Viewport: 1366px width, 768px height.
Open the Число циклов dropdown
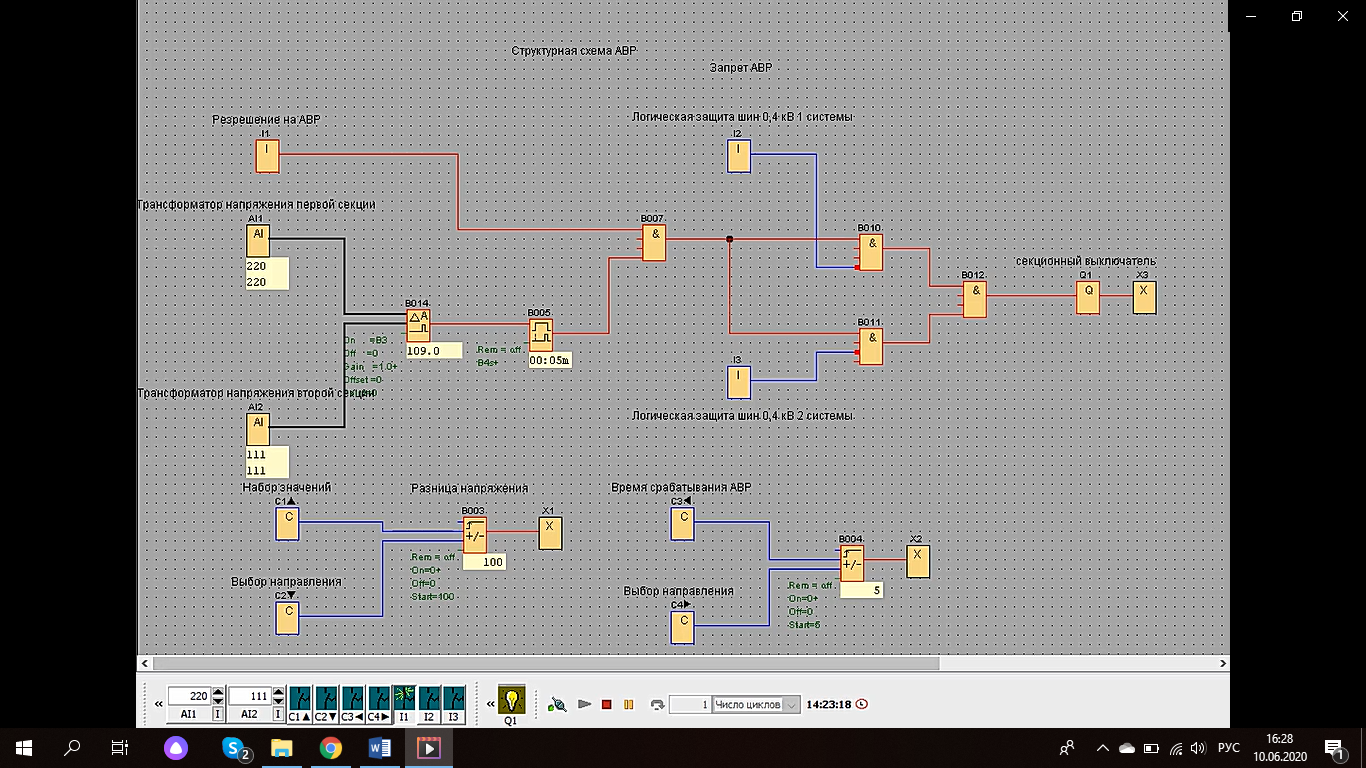coord(793,705)
